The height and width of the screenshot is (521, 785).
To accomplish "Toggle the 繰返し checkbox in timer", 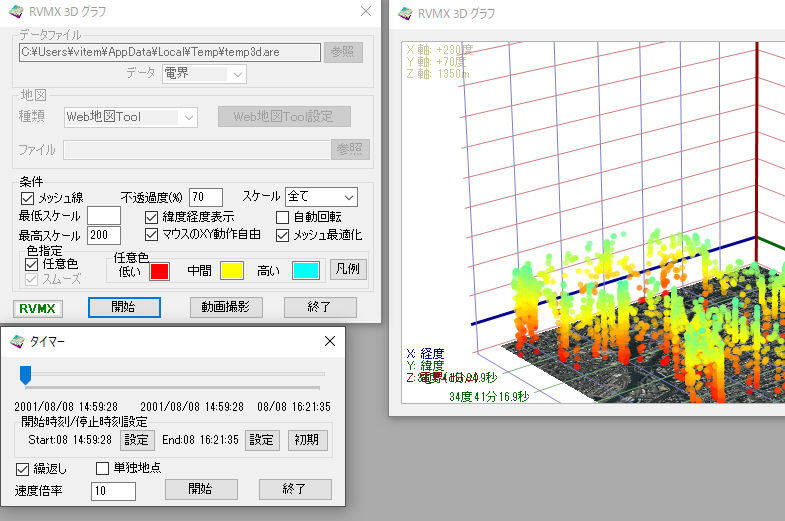I will [x=23, y=468].
